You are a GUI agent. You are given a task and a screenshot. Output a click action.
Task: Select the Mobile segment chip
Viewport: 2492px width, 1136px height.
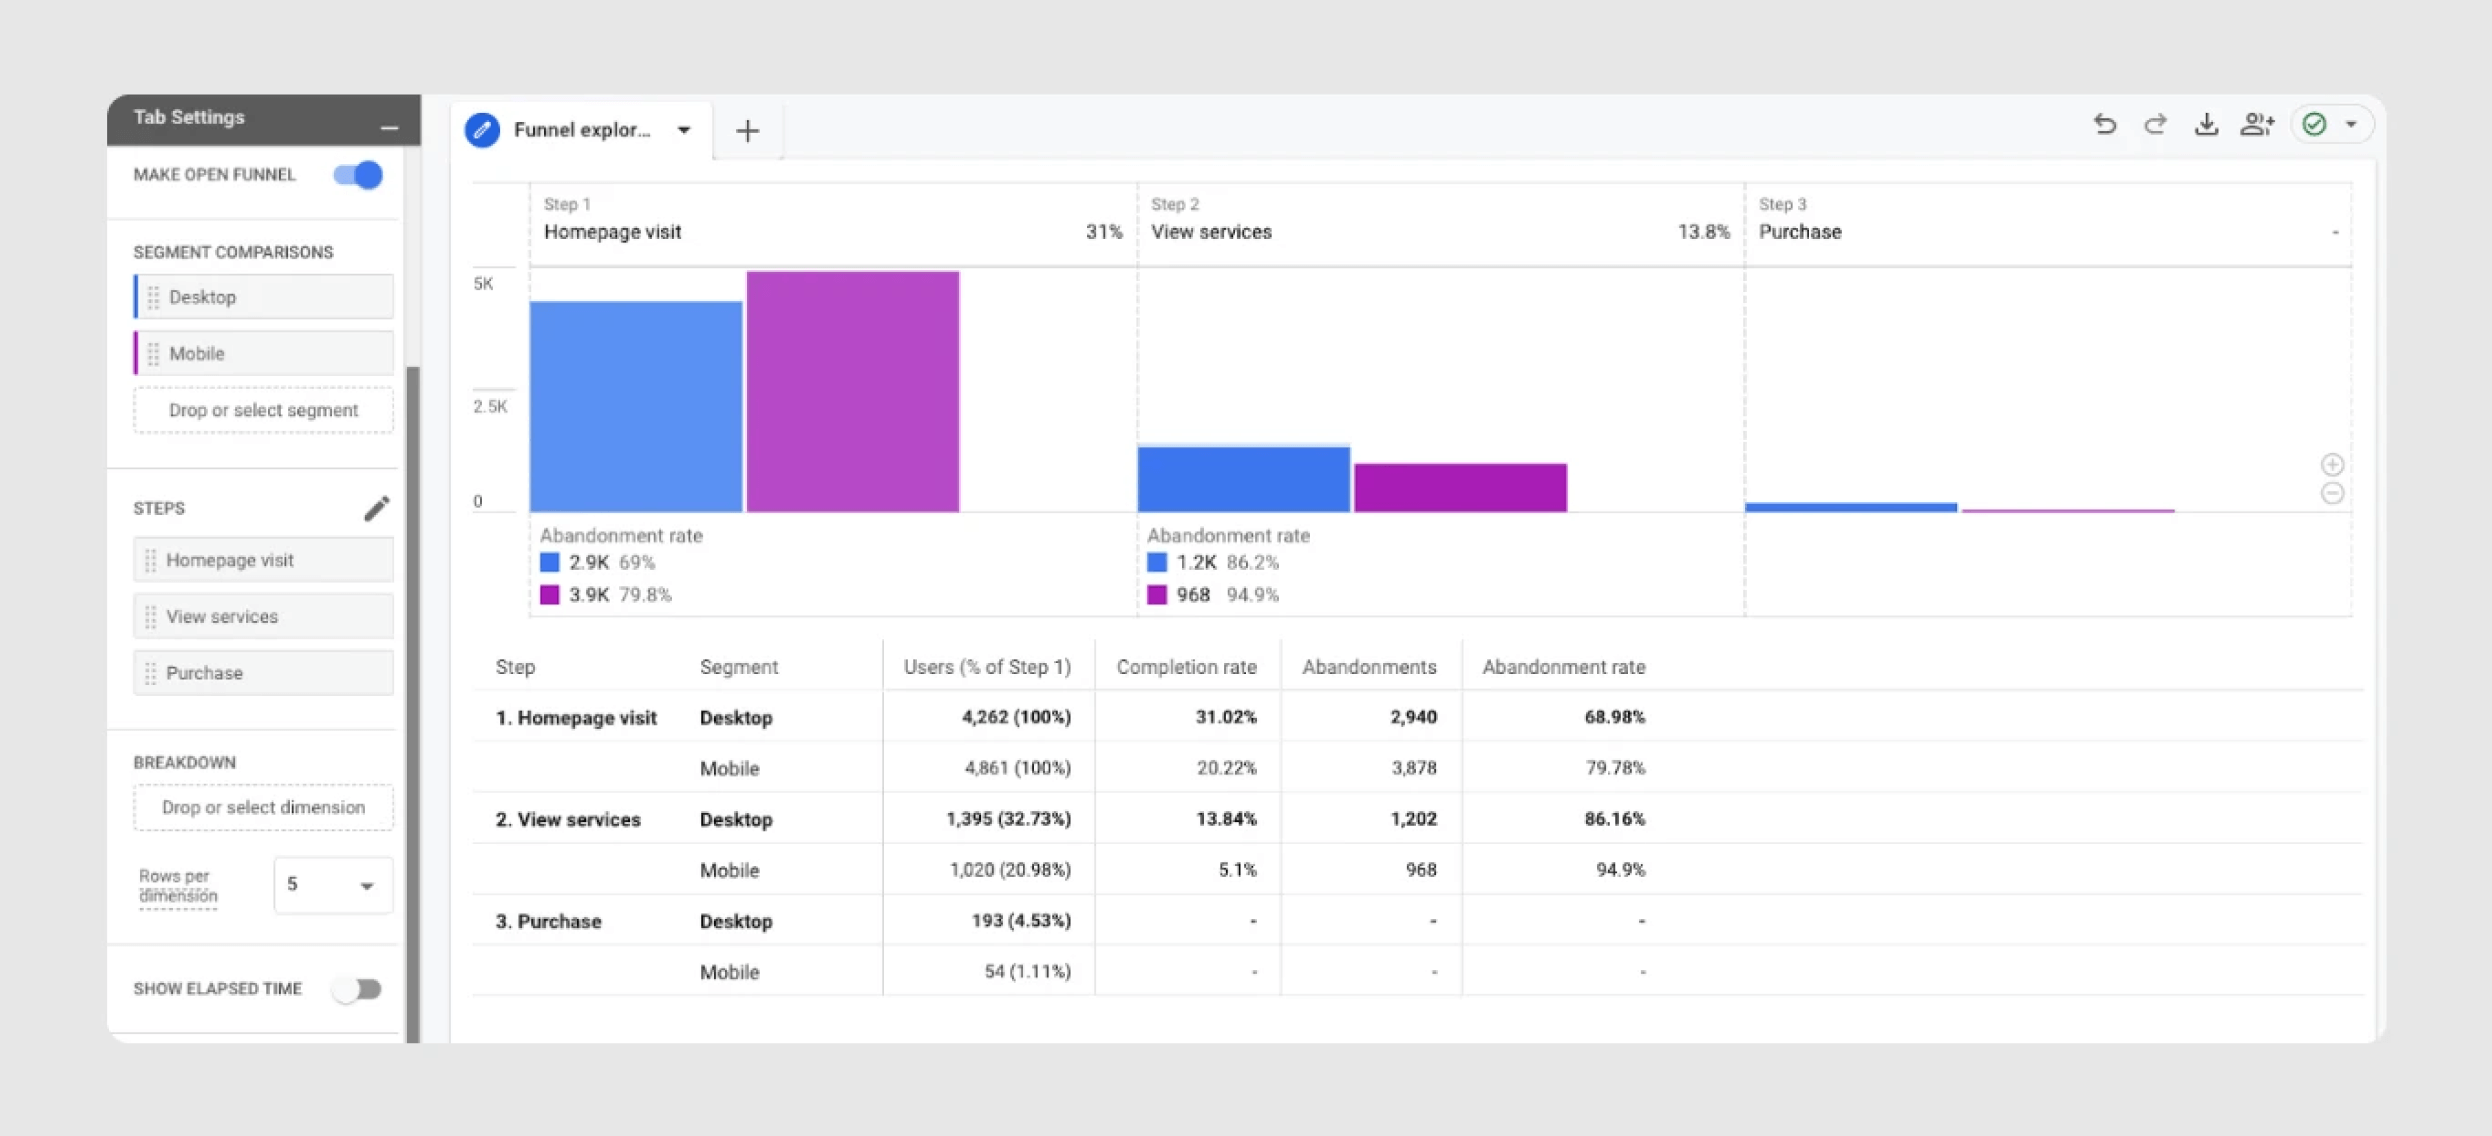click(263, 353)
